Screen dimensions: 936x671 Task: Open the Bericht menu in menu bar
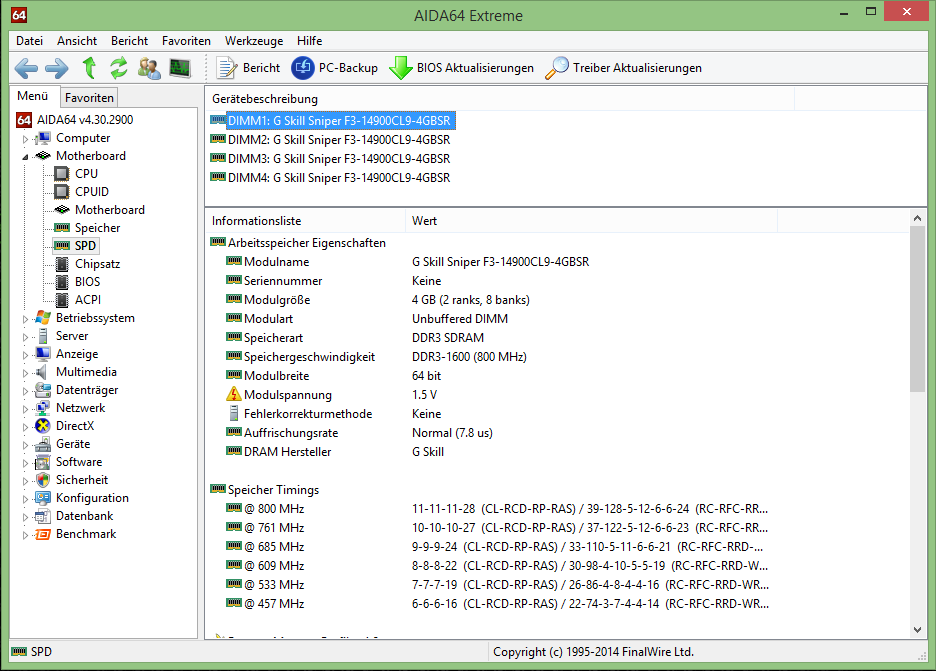[130, 41]
